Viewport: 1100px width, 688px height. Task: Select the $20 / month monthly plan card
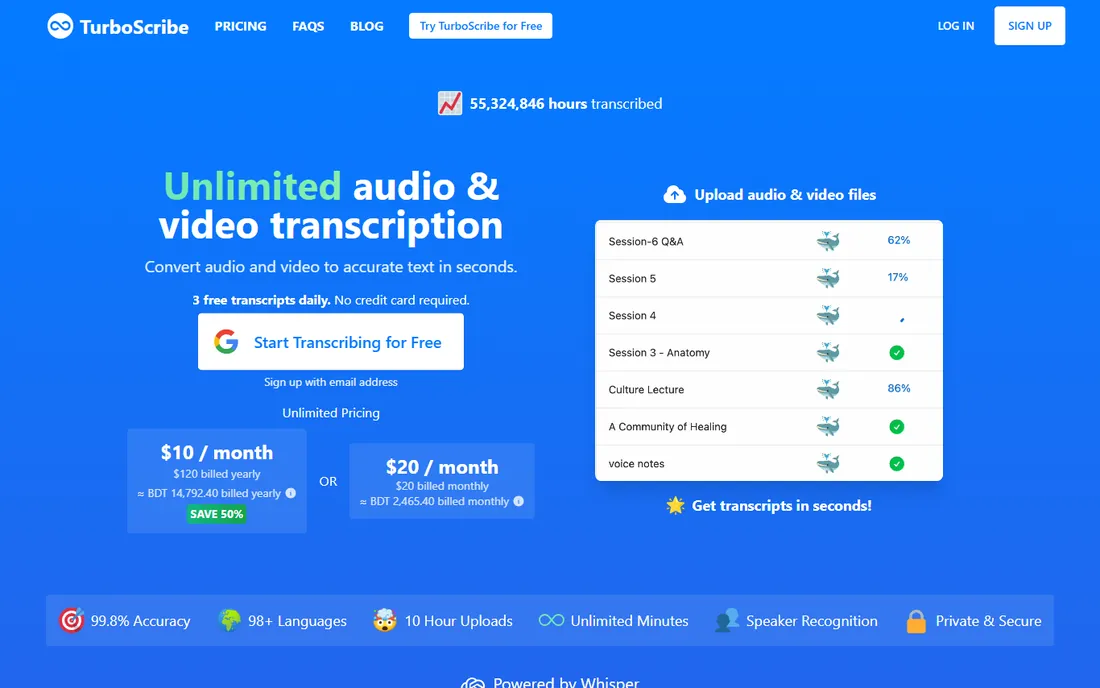pos(442,481)
